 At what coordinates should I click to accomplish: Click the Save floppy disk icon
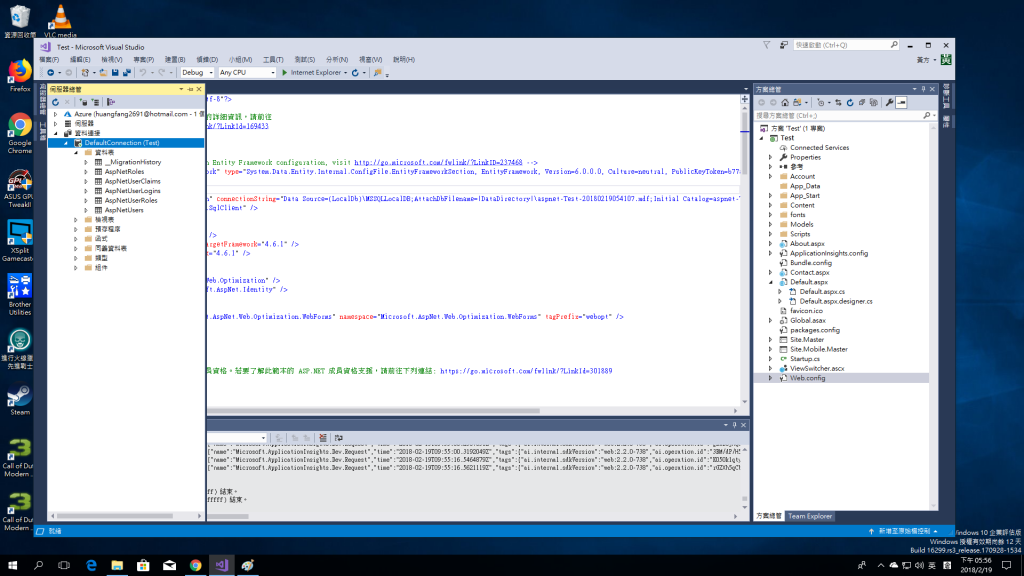115,72
